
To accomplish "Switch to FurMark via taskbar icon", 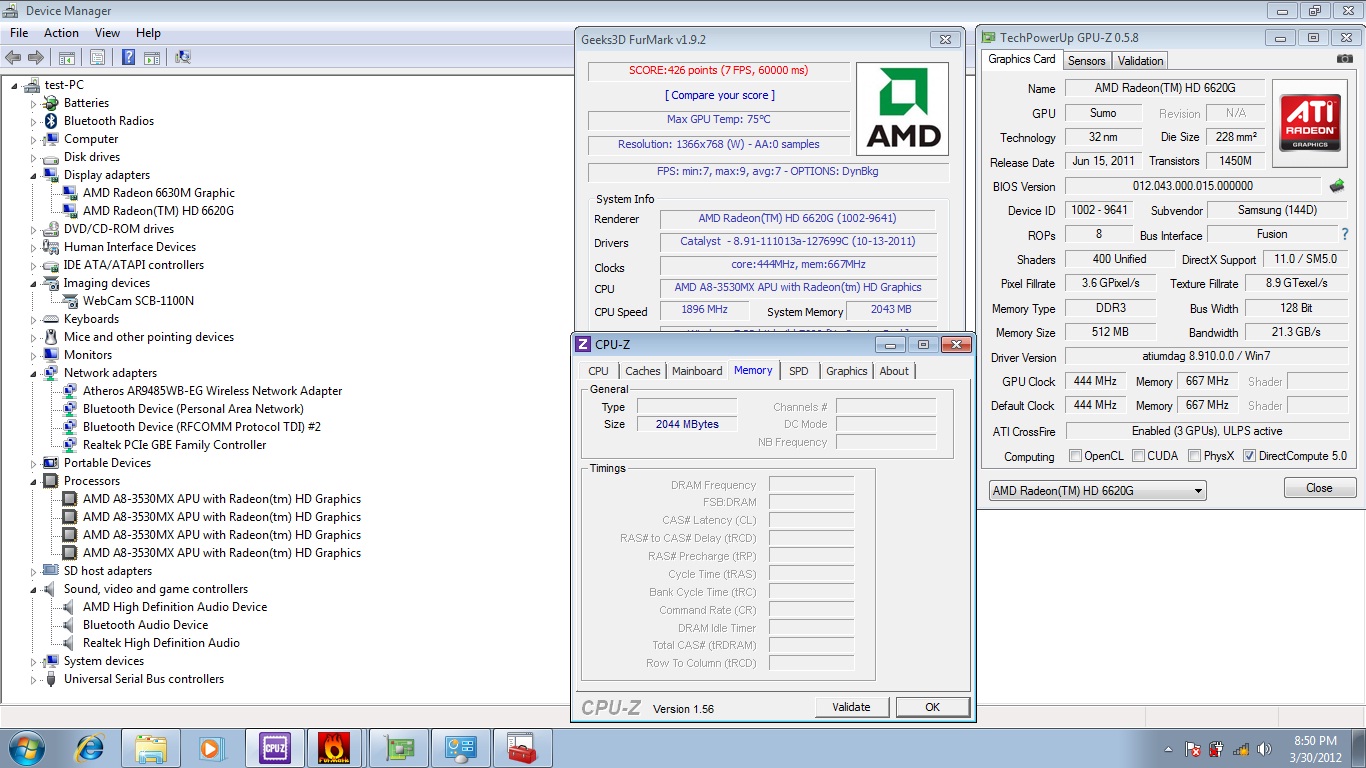I will tap(335, 747).
